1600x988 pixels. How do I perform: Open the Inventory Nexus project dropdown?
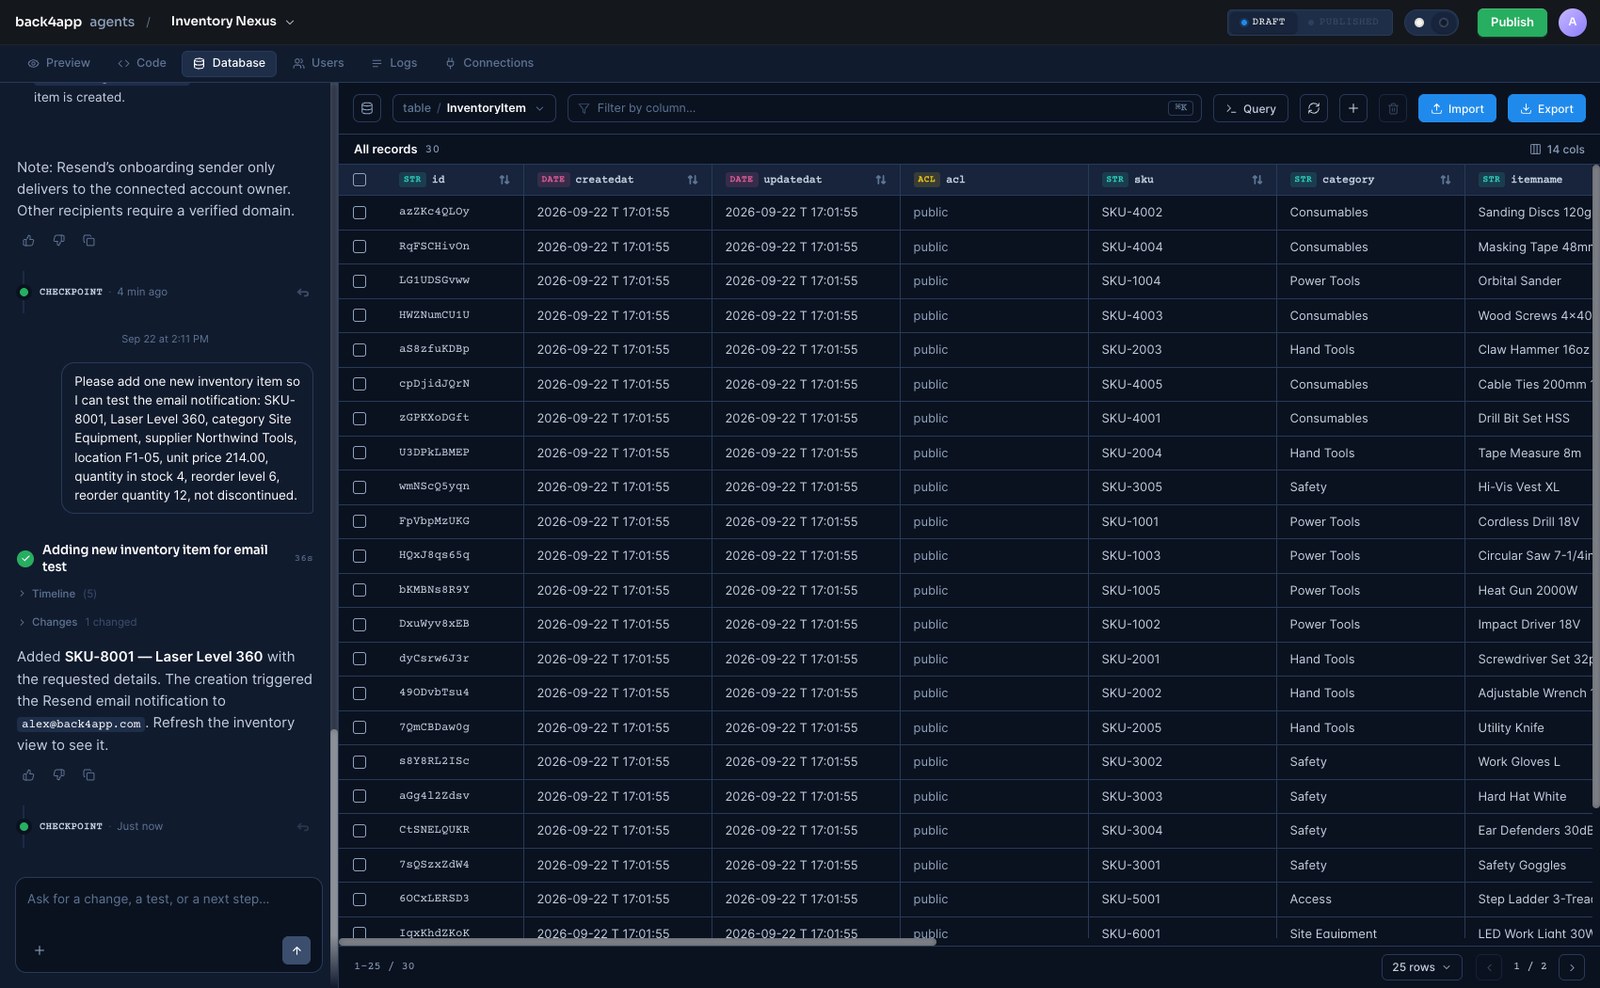tap(232, 21)
